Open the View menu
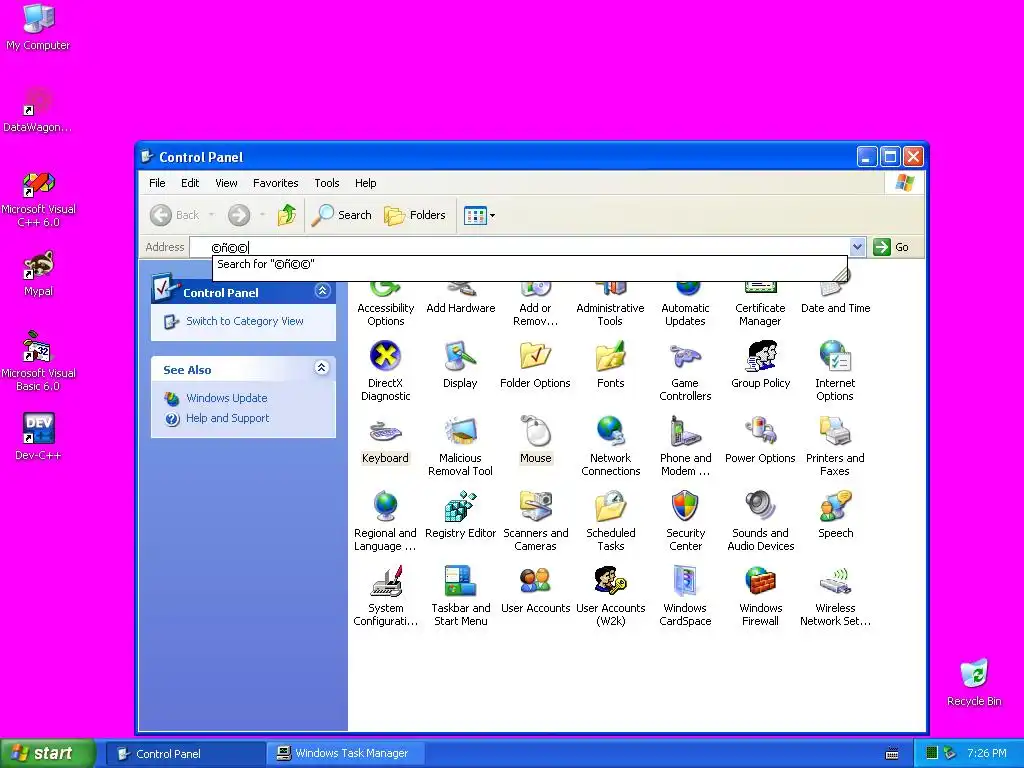The width and height of the screenshot is (1024, 768). pos(226,183)
